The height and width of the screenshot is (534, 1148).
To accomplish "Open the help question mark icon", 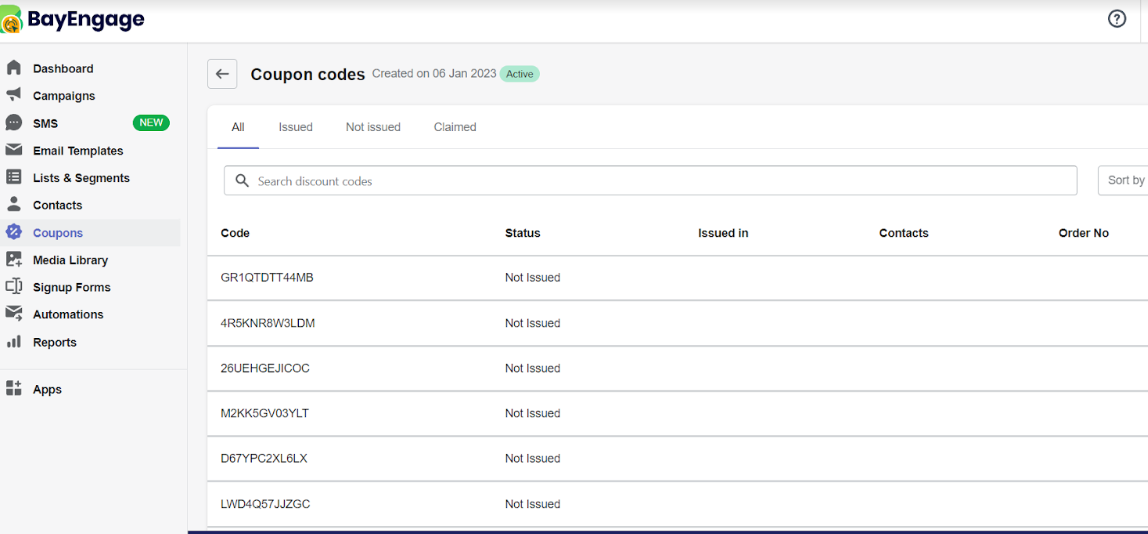I will tap(1116, 20).
